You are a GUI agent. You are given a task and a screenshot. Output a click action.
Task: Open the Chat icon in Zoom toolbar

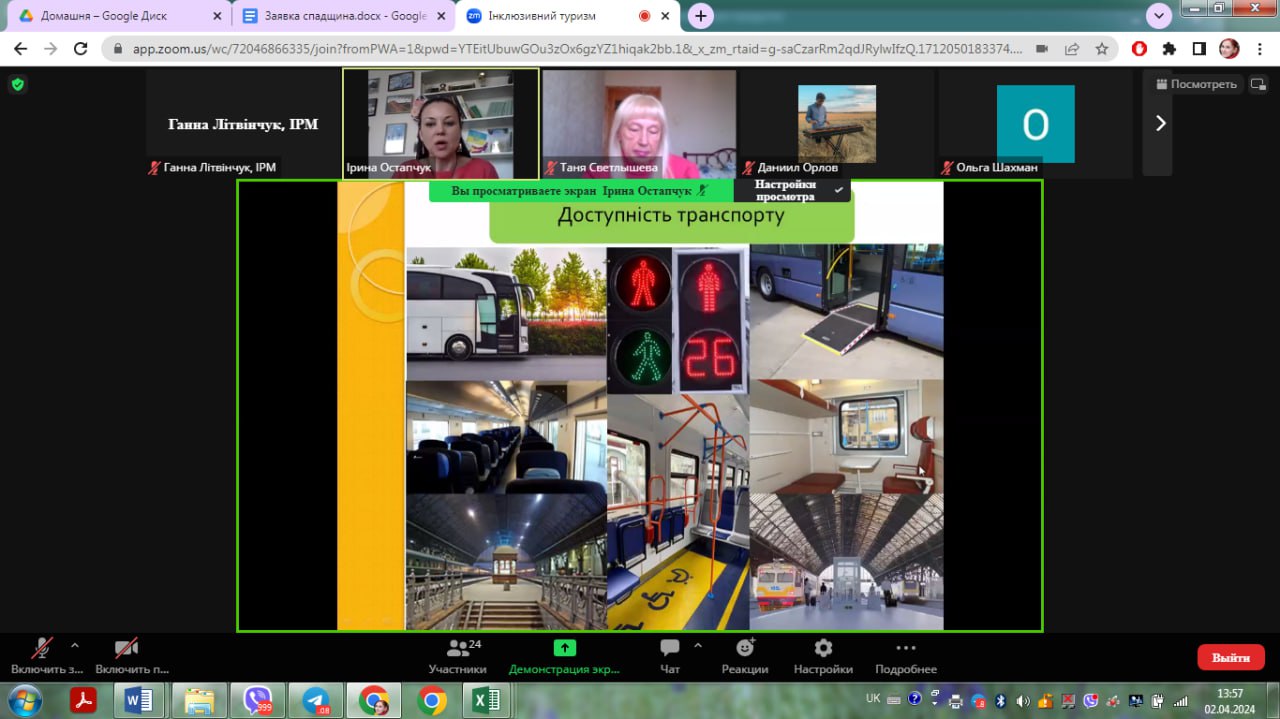[x=670, y=648]
